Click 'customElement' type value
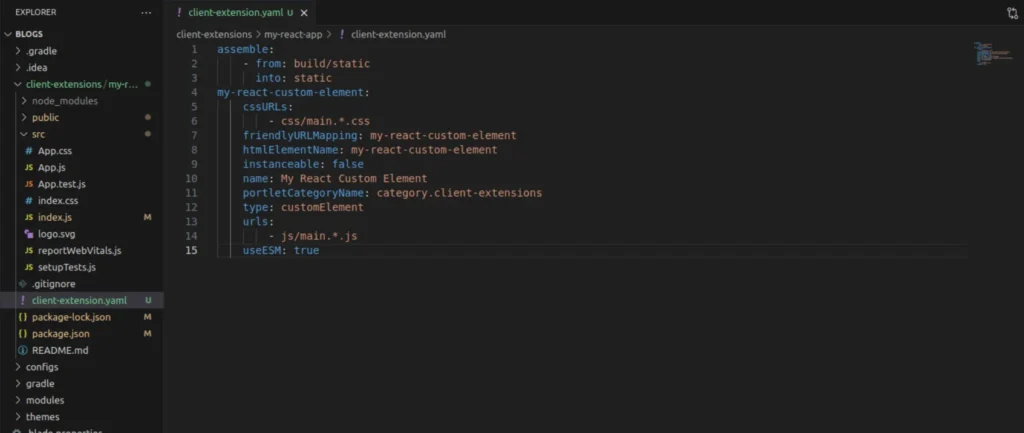1024x433 pixels. coord(322,208)
